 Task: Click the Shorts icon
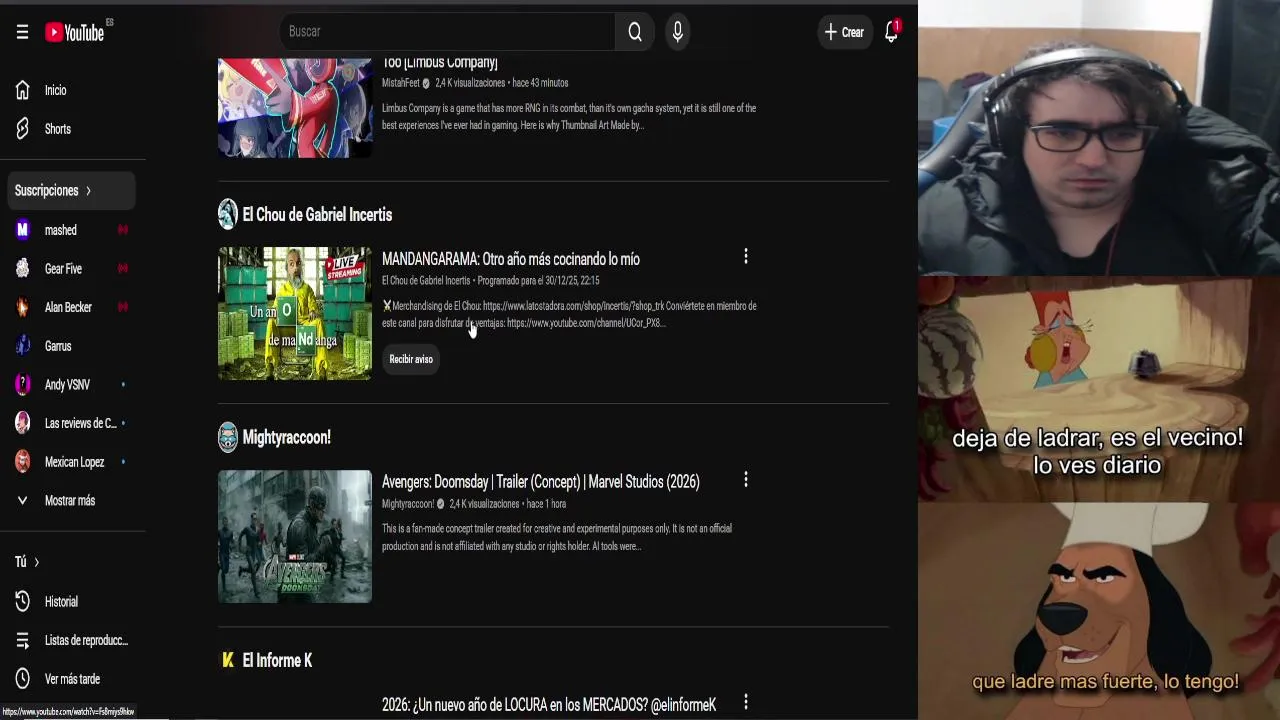click(x=22, y=129)
